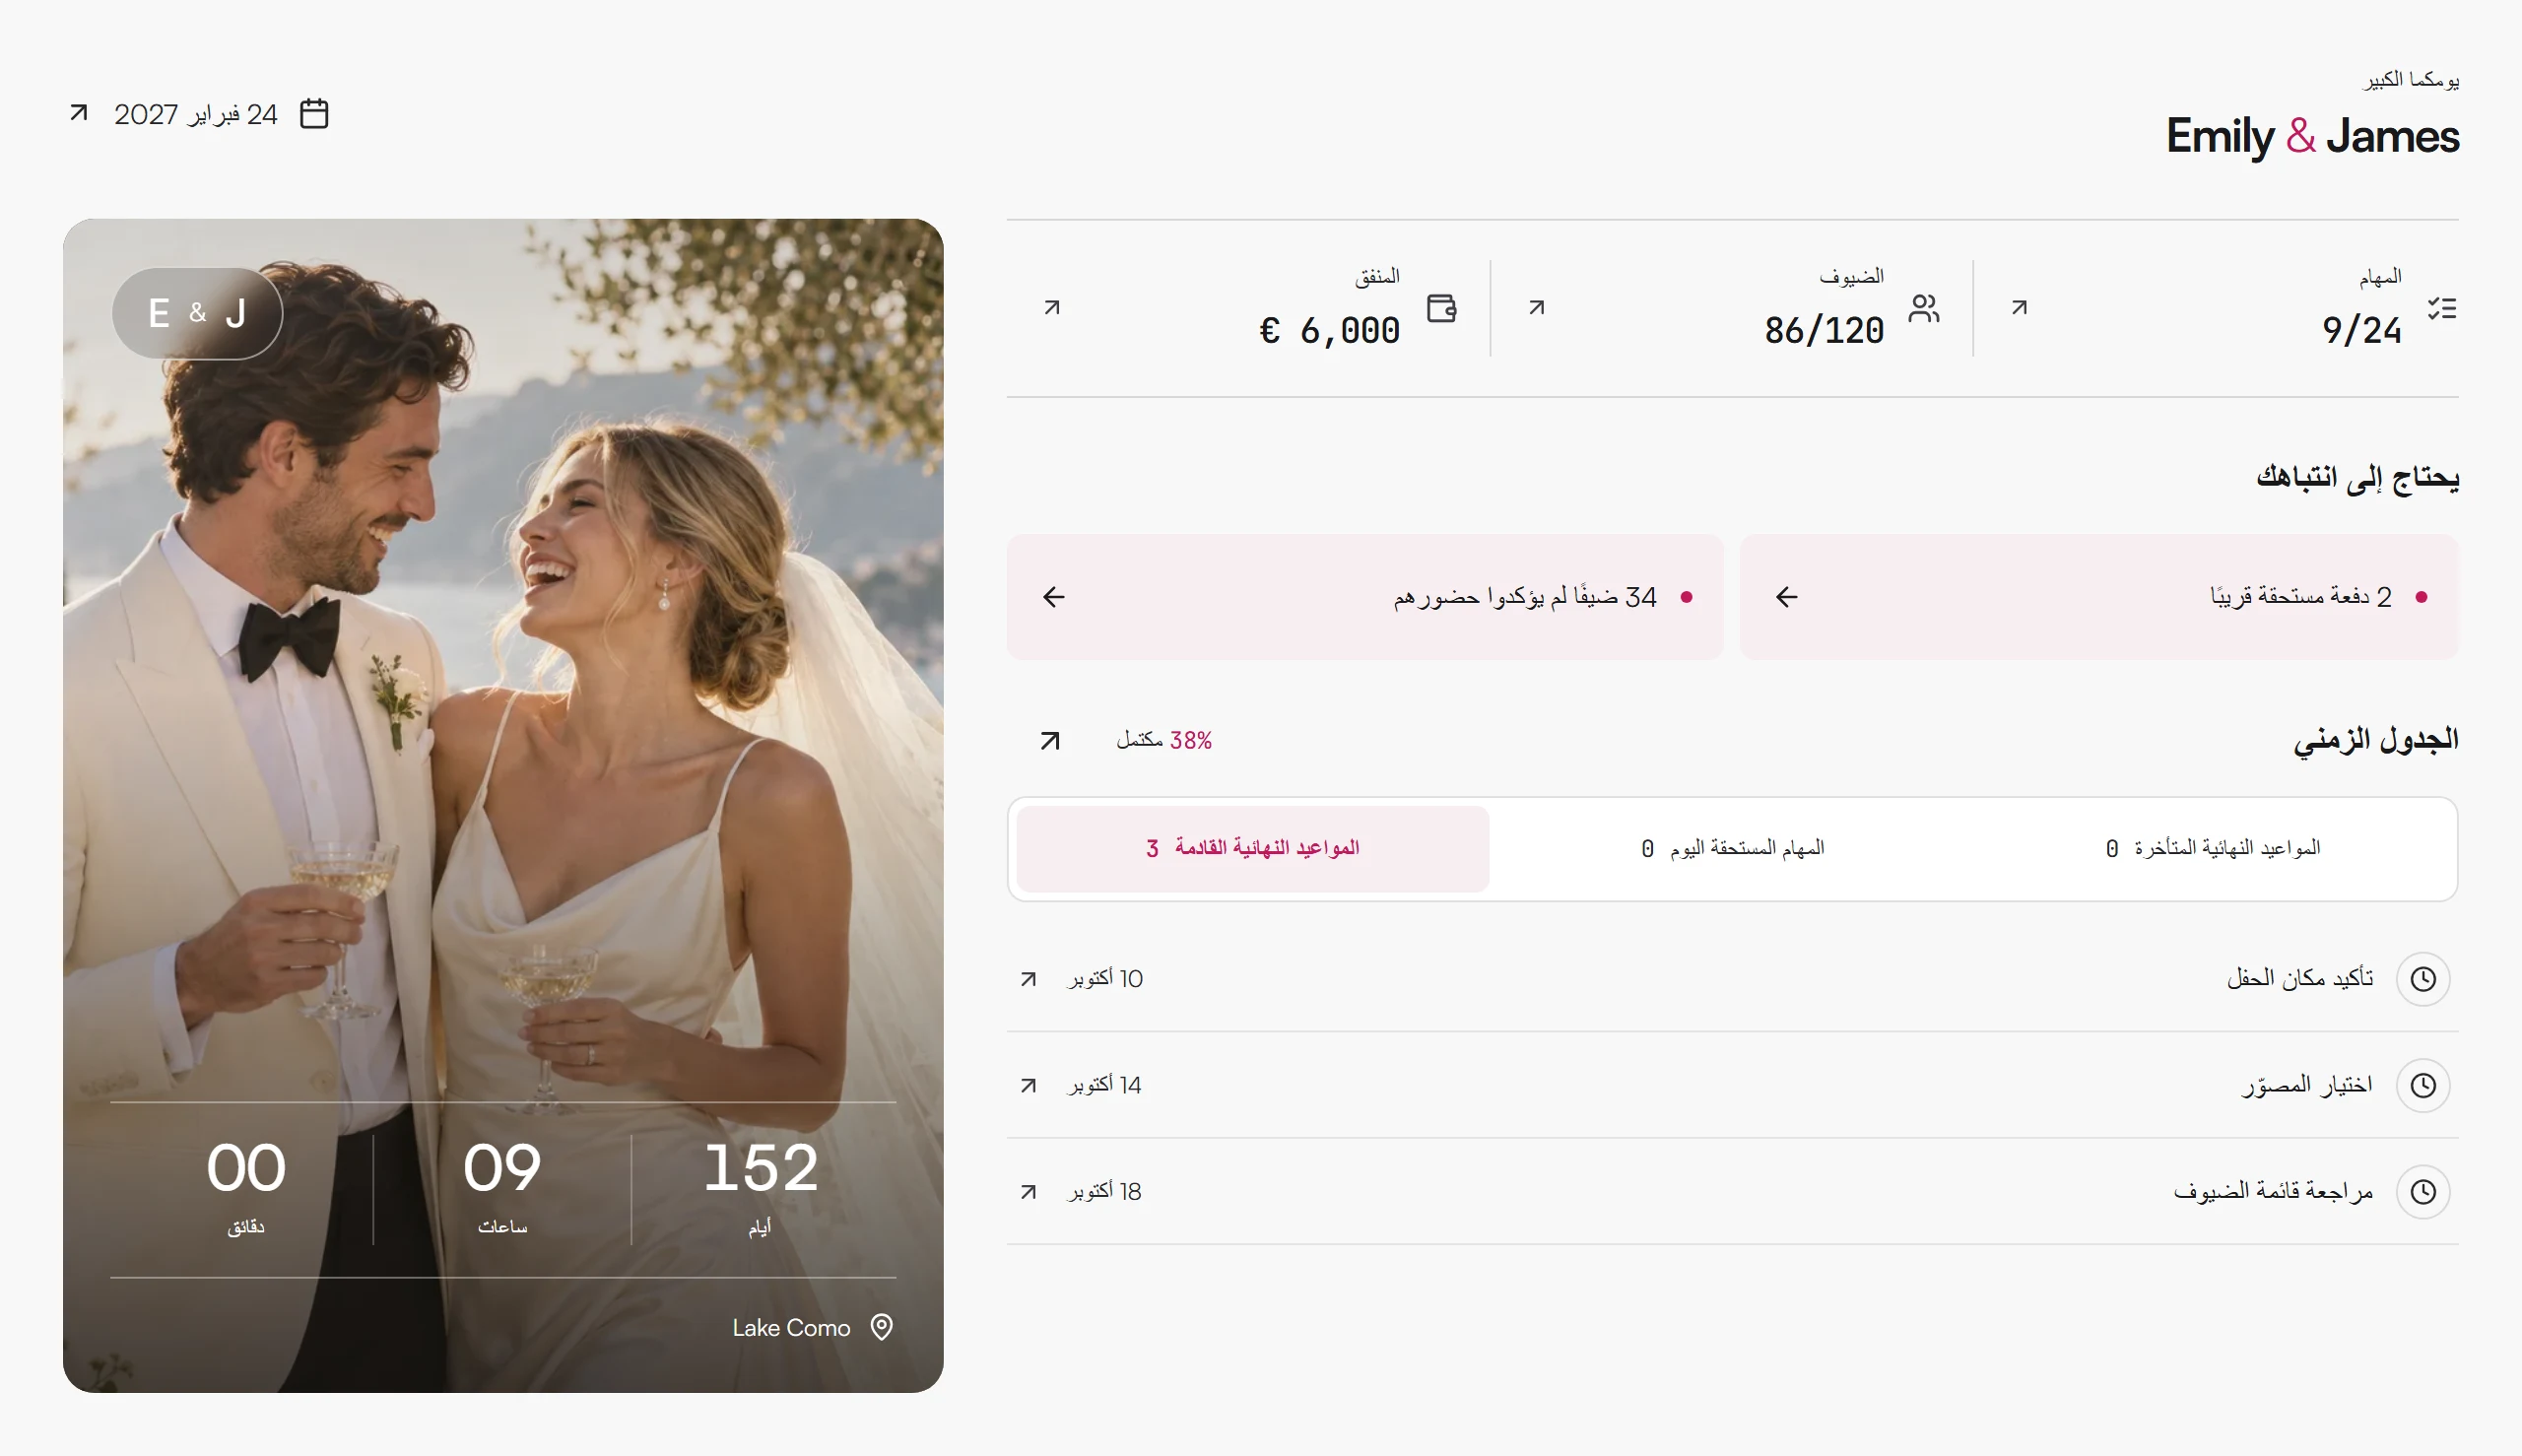Click the 09 ساعات countdown value
The height and width of the screenshot is (1456, 2522).
[502, 1187]
